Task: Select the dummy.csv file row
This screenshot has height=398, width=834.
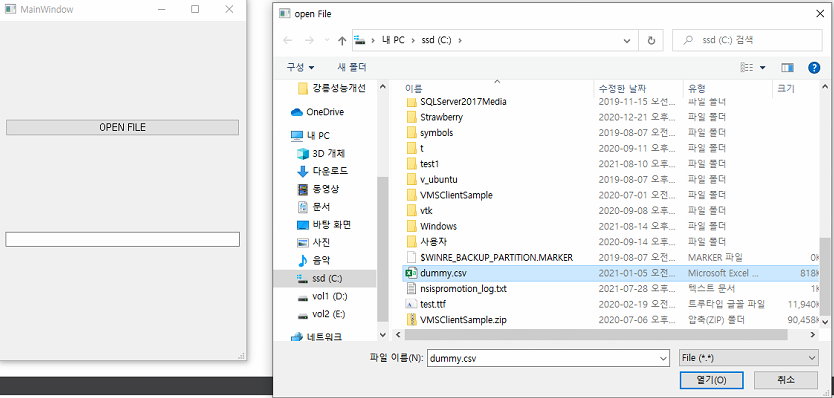Action: point(611,273)
